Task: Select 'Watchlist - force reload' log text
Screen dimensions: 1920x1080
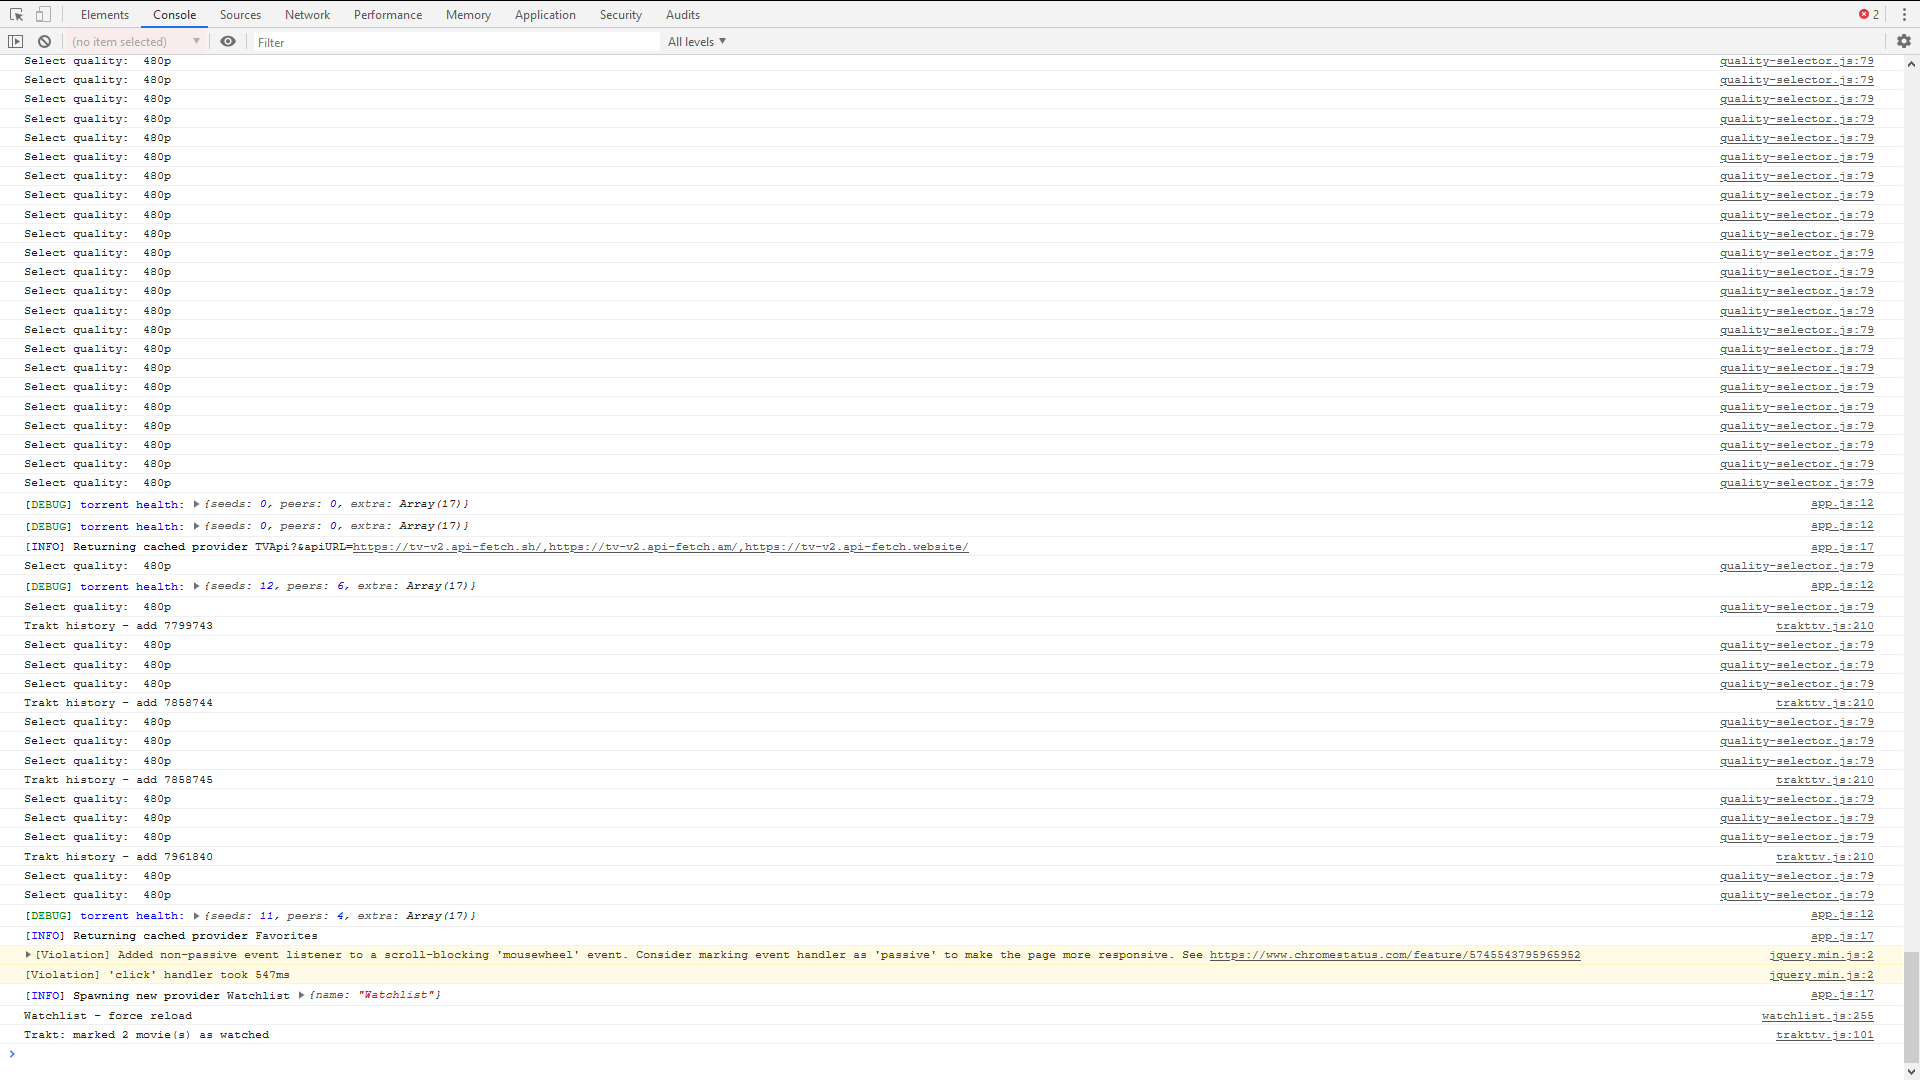Action: [x=108, y=1016]
